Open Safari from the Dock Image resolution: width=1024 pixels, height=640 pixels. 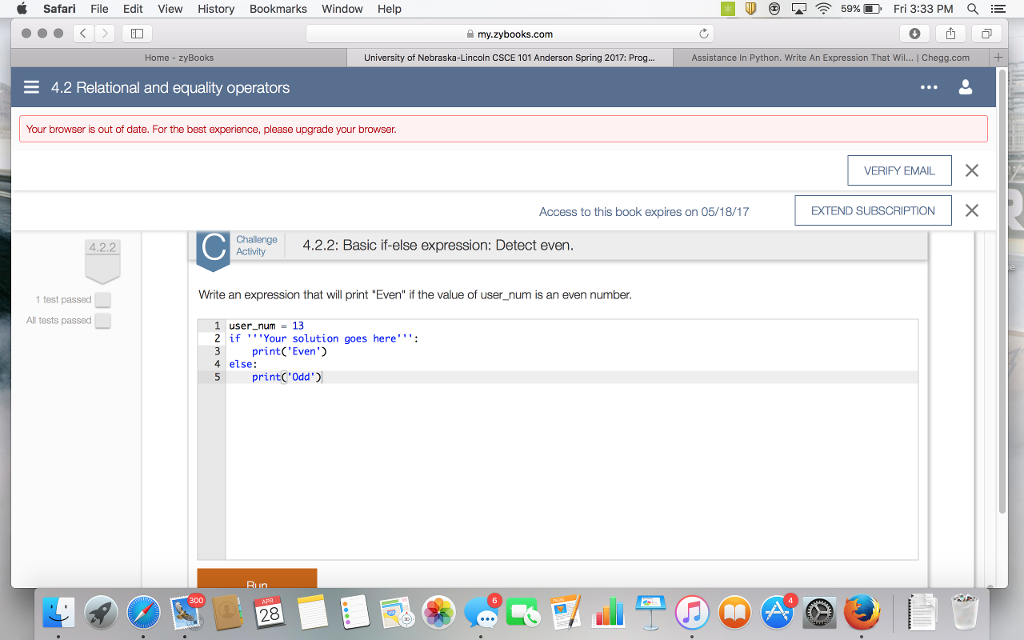[x=143, y=613]
